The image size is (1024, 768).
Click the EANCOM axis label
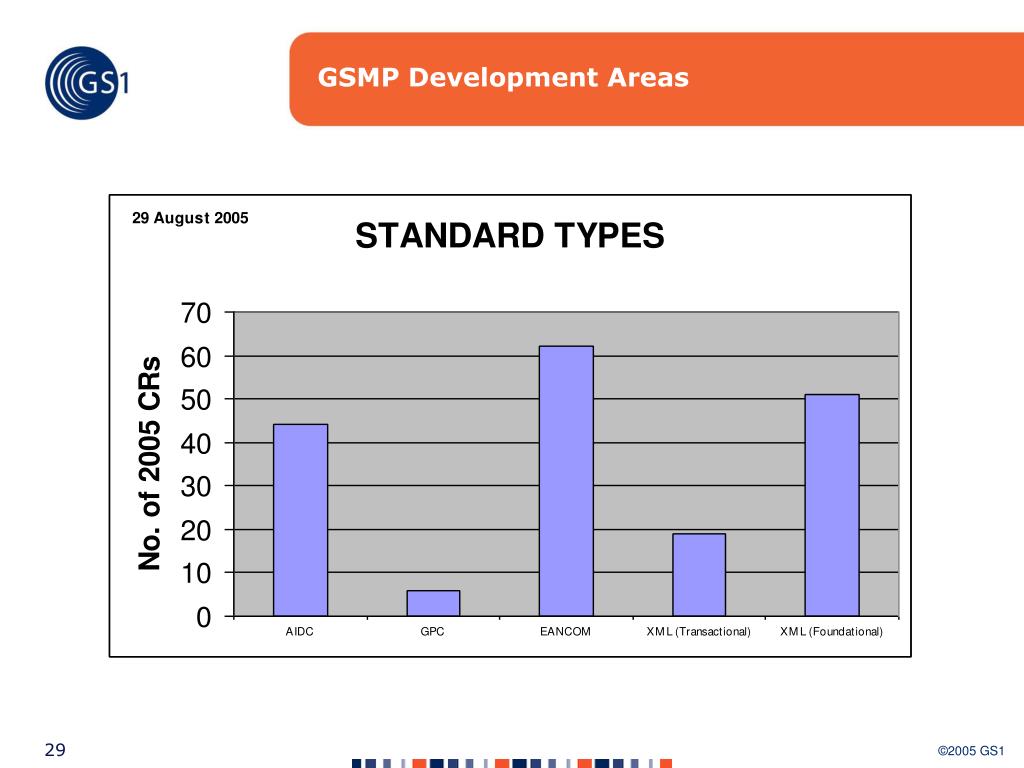point(565,632)
